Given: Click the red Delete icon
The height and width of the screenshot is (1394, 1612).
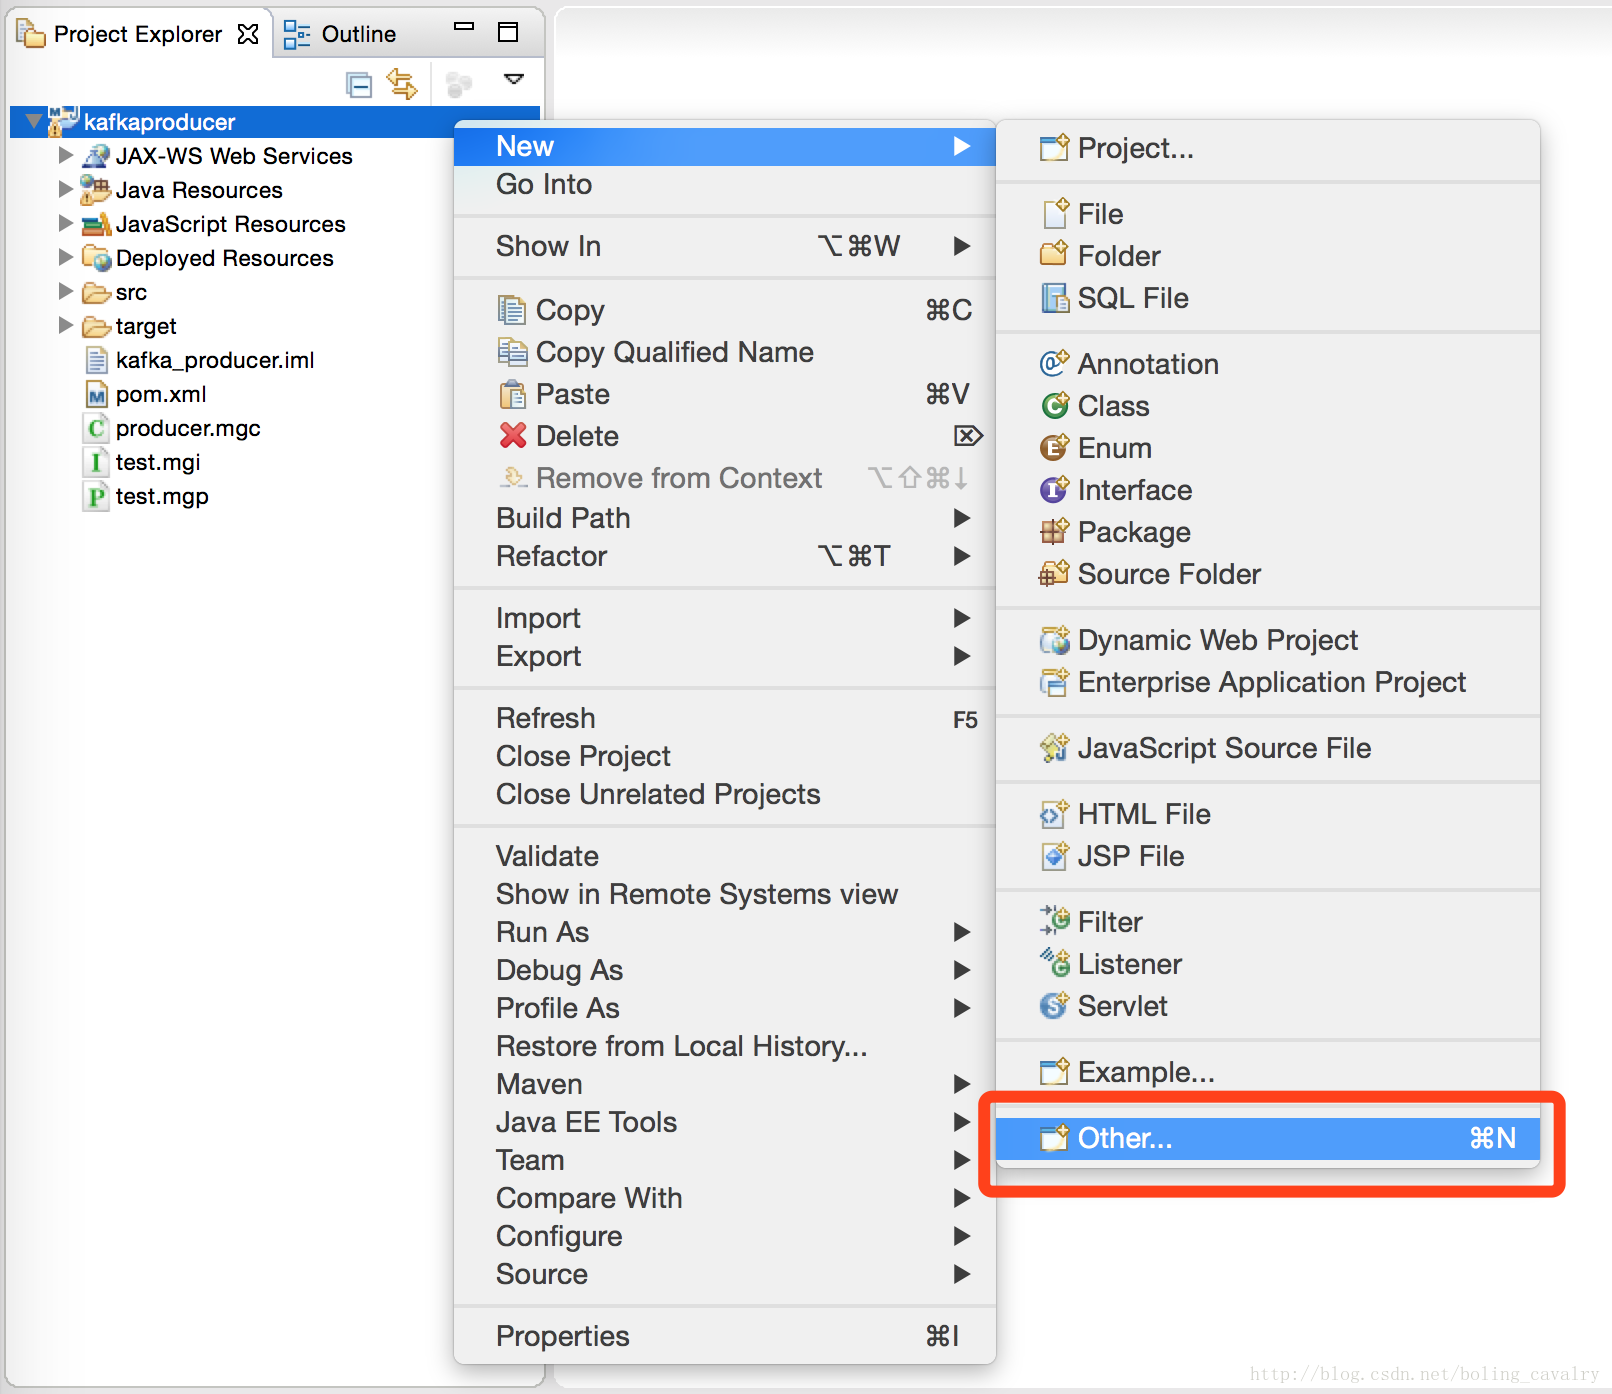Looking at the screenshot, I should click(513, 436).
